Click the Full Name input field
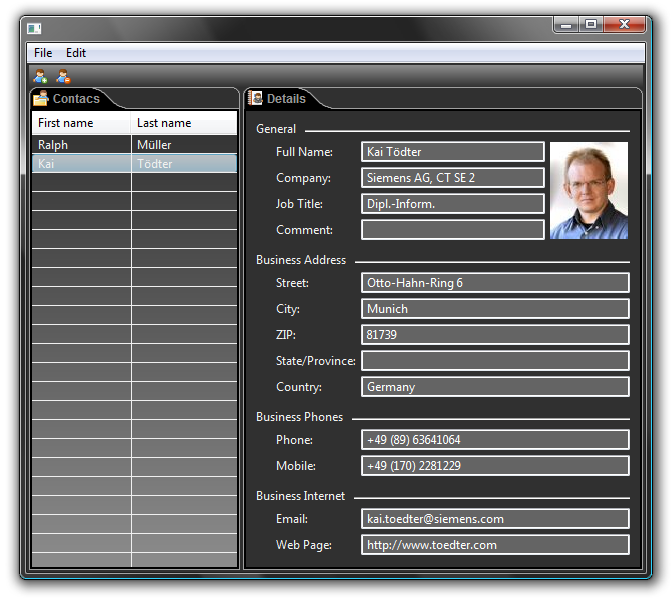This screenshot has height=601, width=672. point(453,152)
